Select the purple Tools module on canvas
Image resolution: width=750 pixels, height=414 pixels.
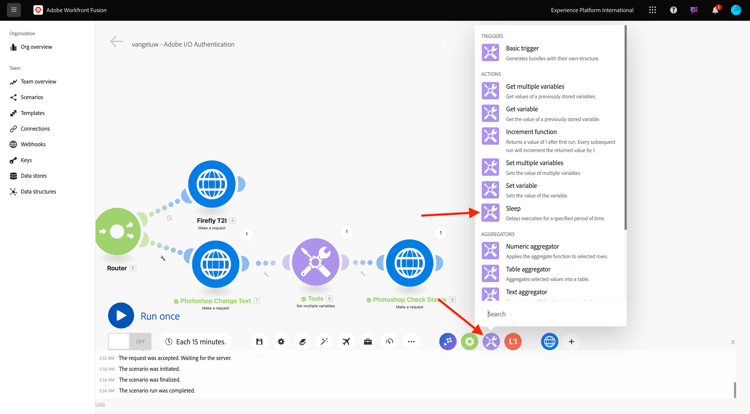315,262
